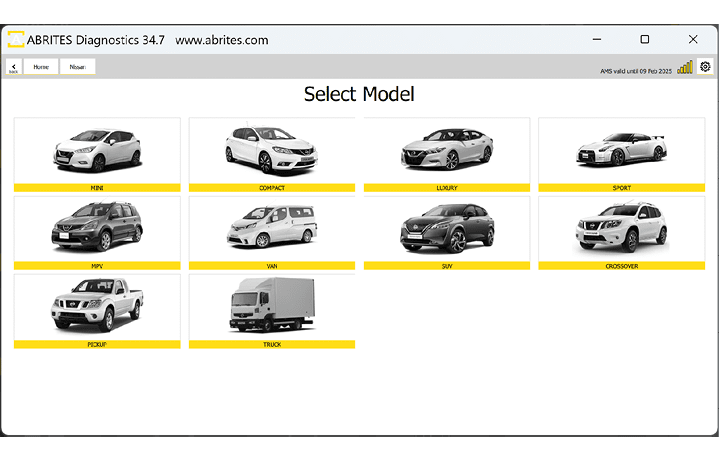Image resolution: width=719 pixels, height=461 pixels.
Task: Select the Nissan breadcrumb
Action: click(x=77, y=67)
